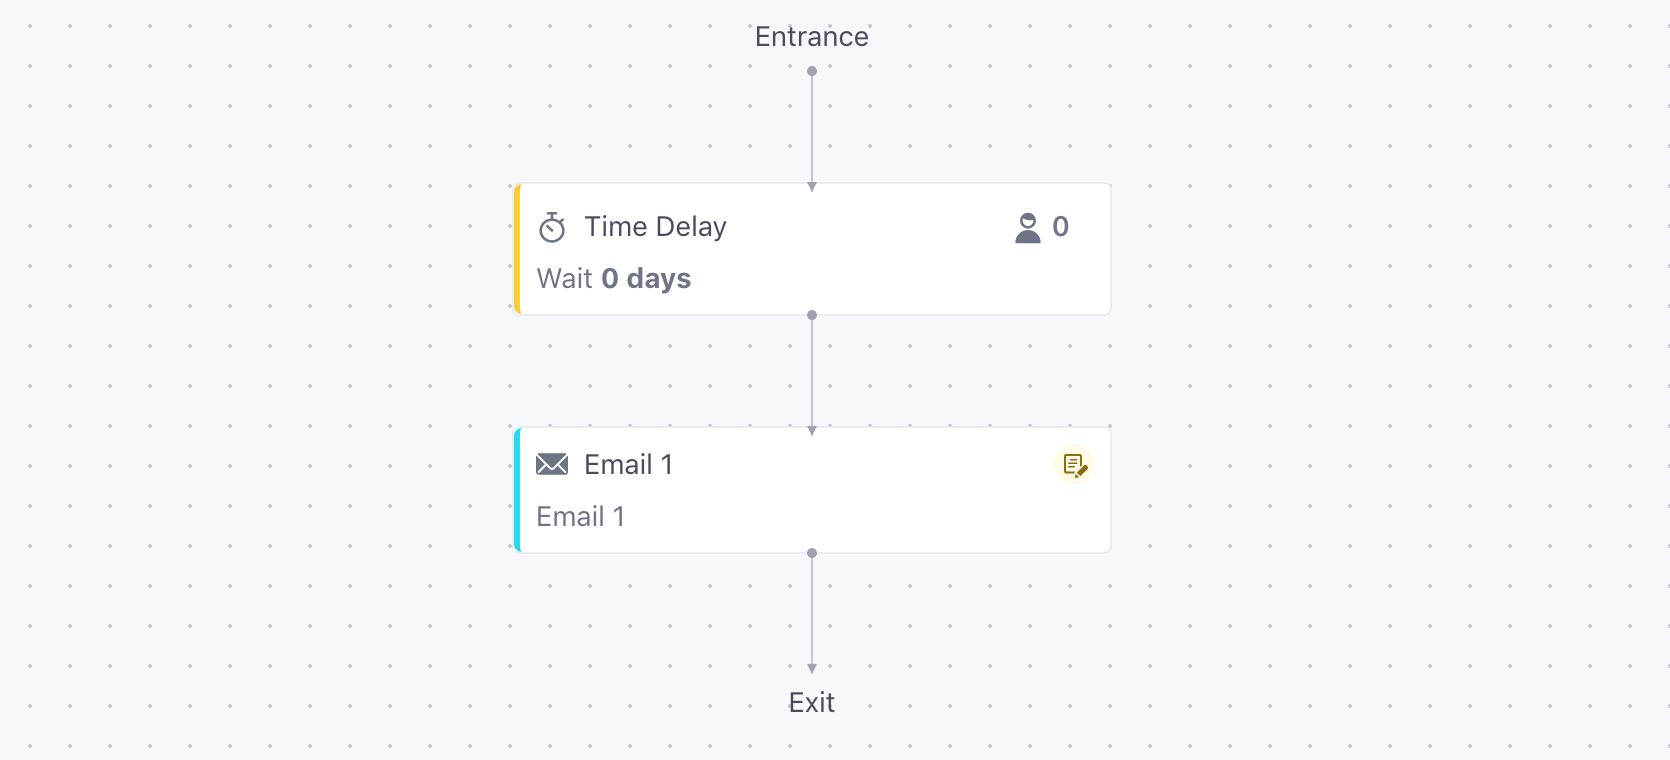Click the yellow edge of Time Delay card
1670x760 pixels.
pyautogui.click(x=517, y=249)
